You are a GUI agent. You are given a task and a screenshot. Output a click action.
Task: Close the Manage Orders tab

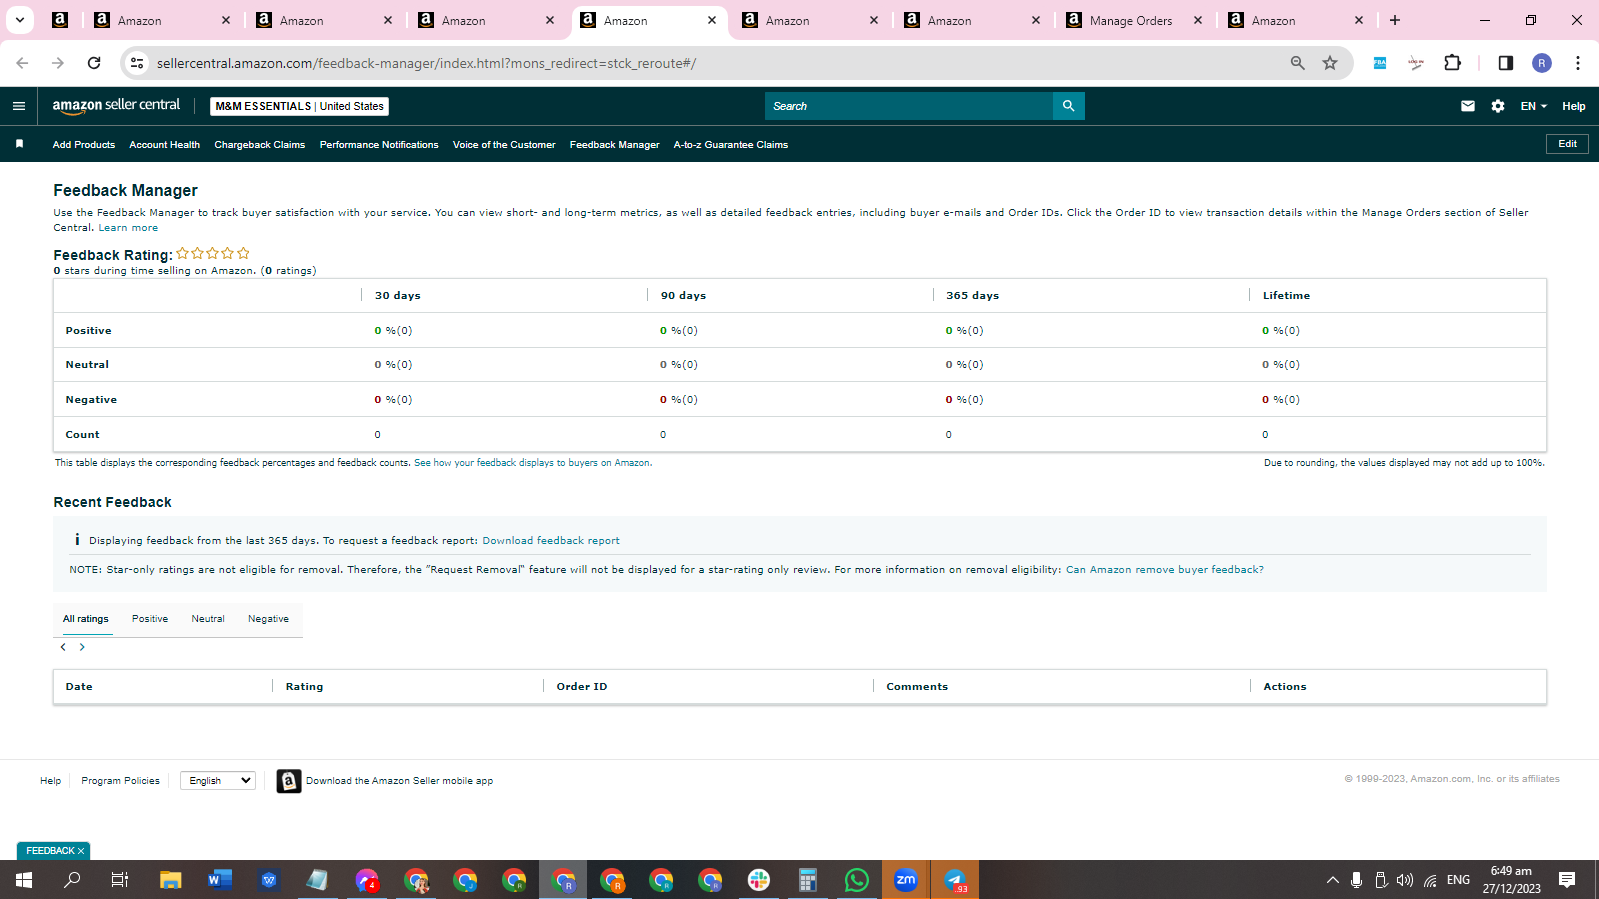tap(1198, 20)
